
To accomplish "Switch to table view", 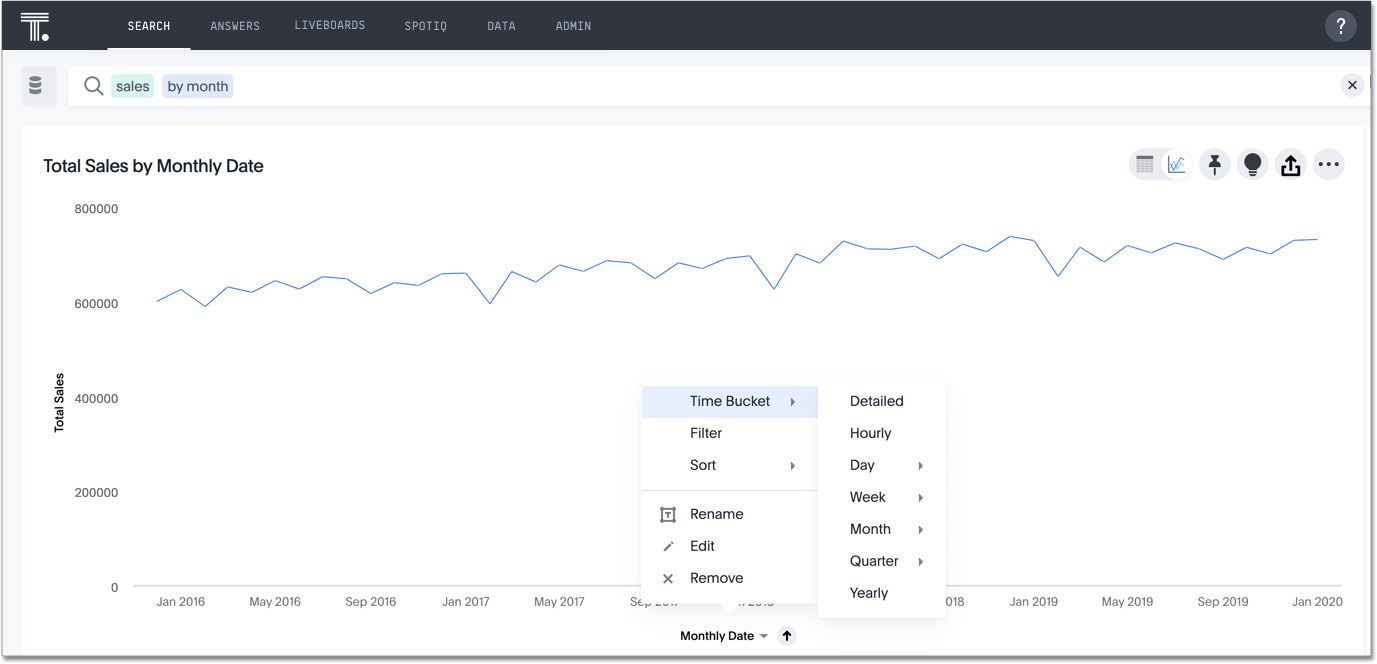I will [1146, 165].
